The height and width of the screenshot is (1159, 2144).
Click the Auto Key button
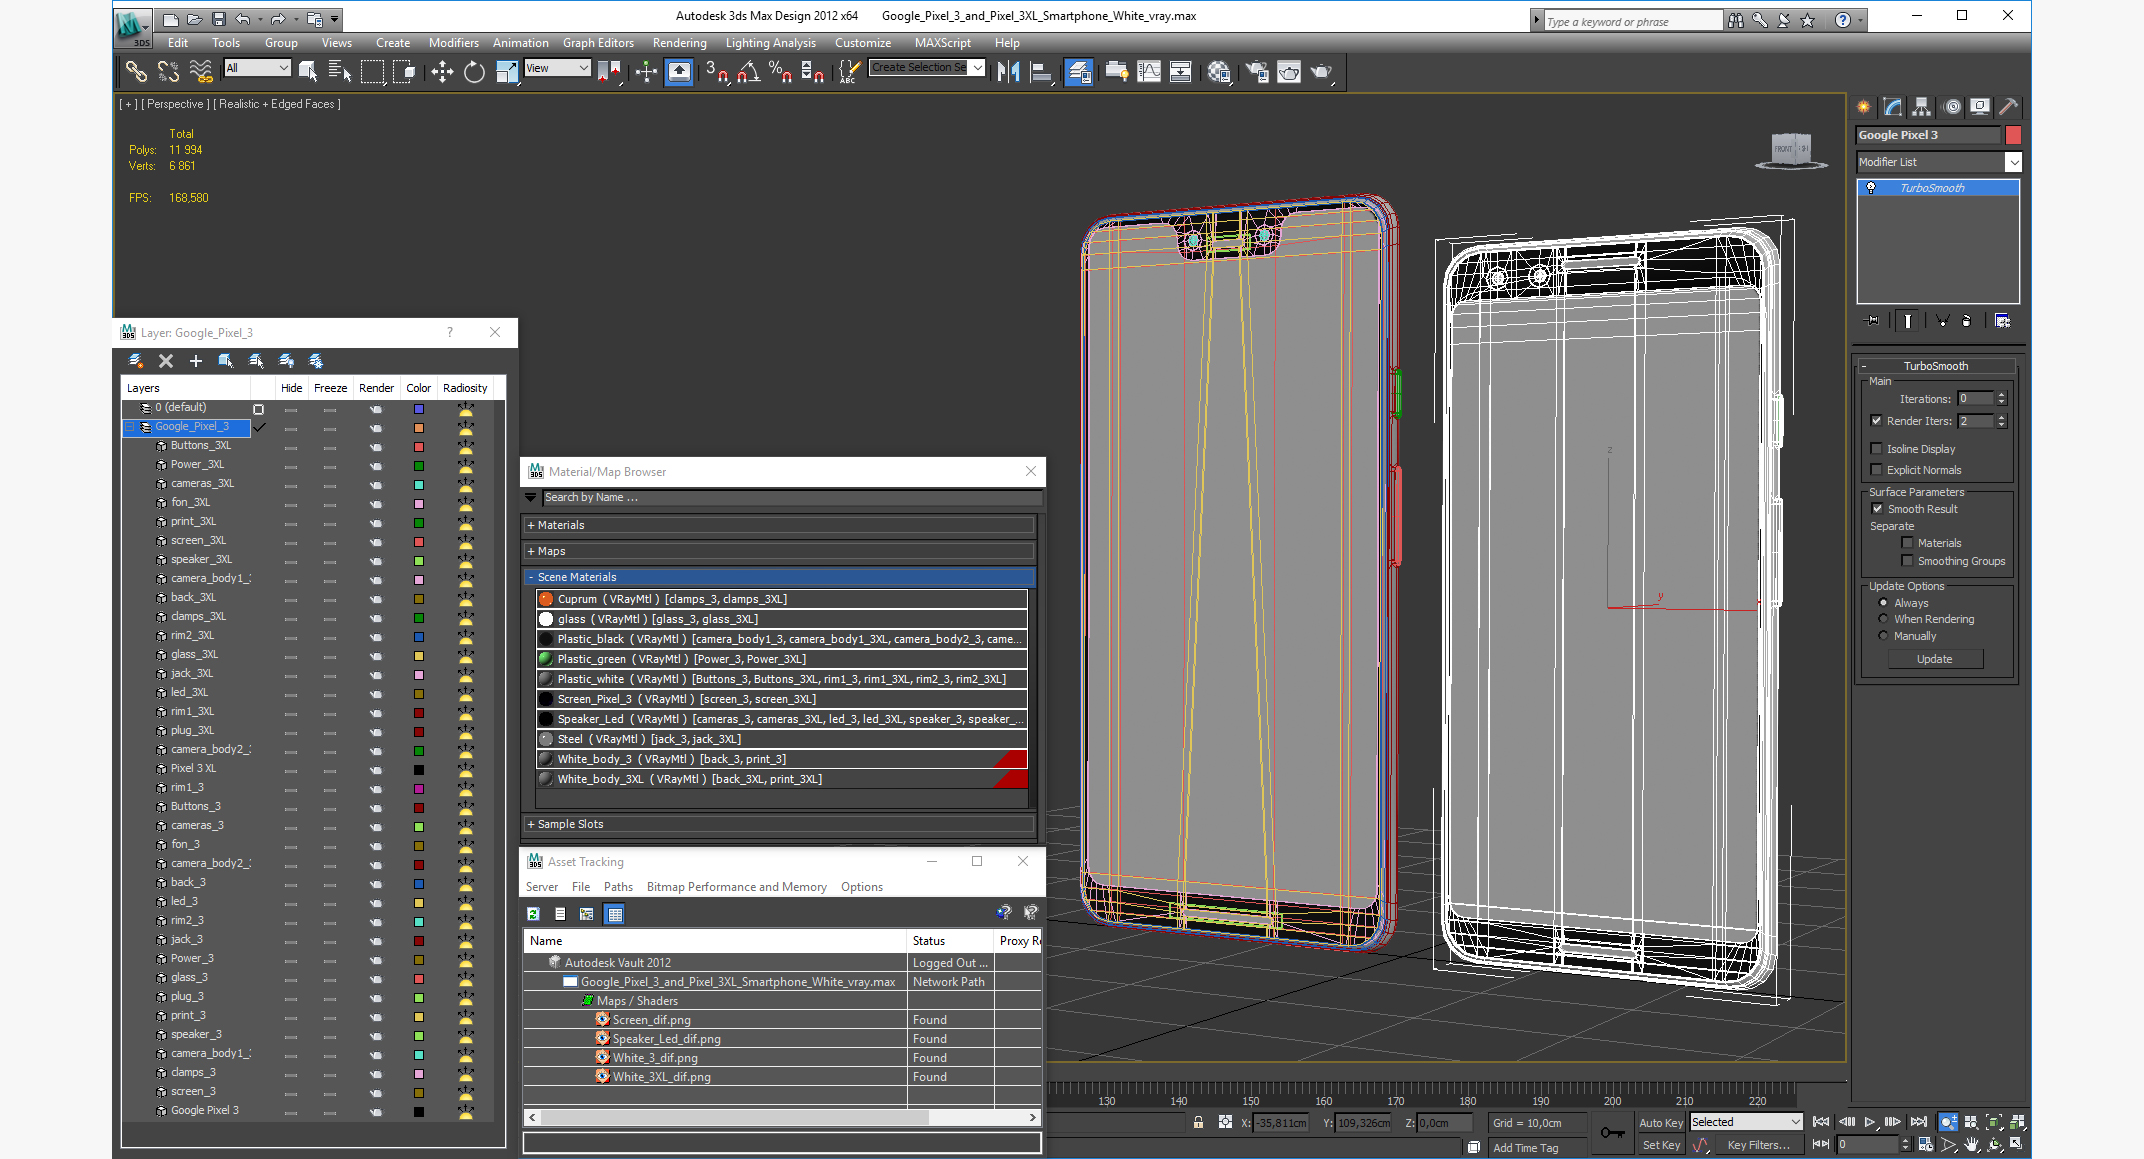pyautogui.click(x=1660, y=1123)
